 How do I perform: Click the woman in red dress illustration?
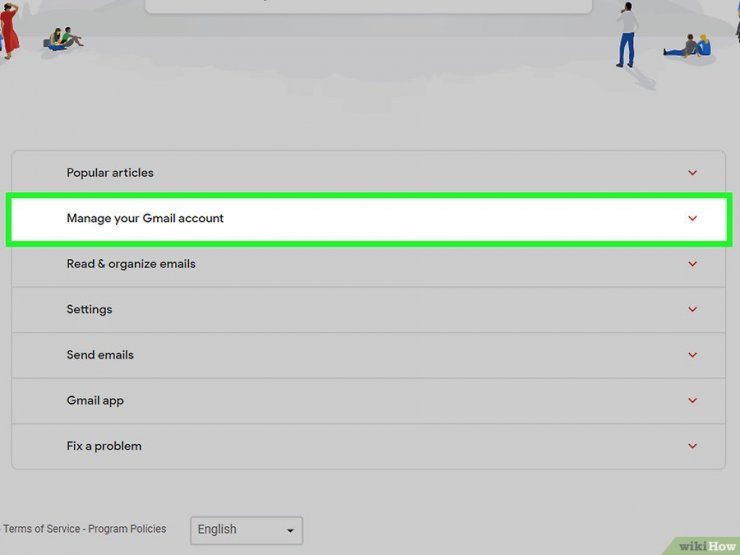9,28
